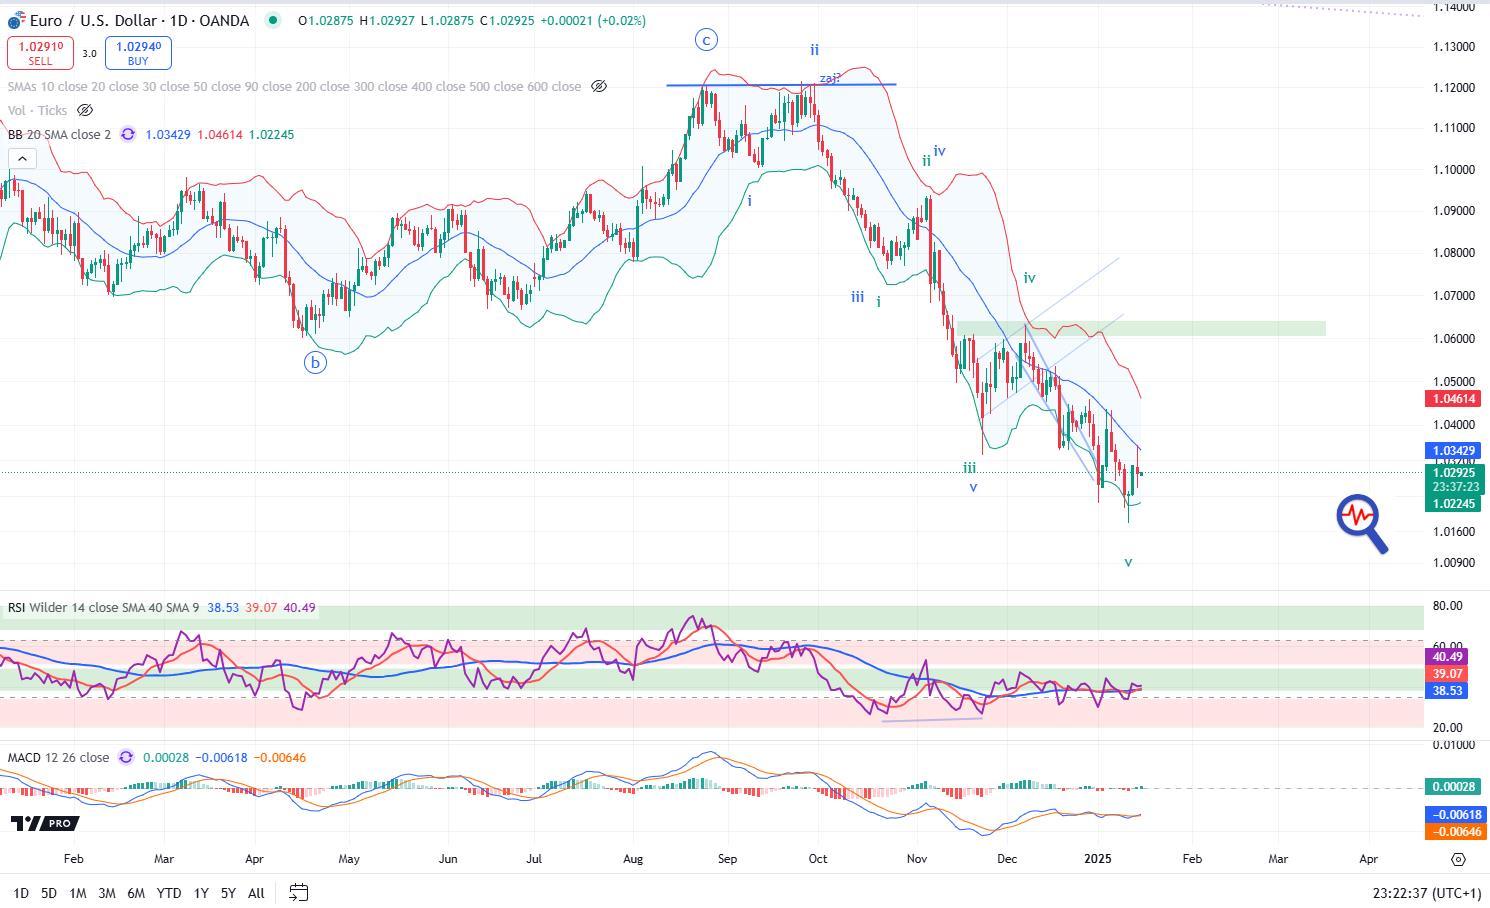Screen dimensions: 1490x908
Task: Select the 1Y time range
Action: 201,893
